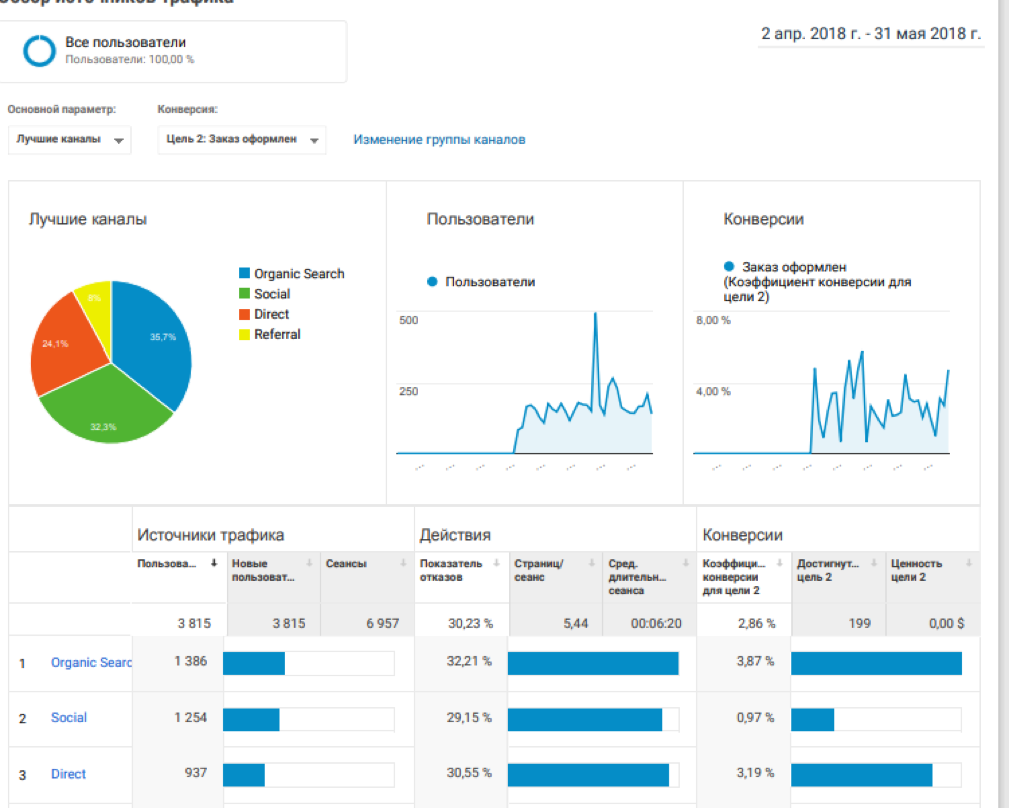
Task: Click the green Social legend swatch
Action: [244, 294]
